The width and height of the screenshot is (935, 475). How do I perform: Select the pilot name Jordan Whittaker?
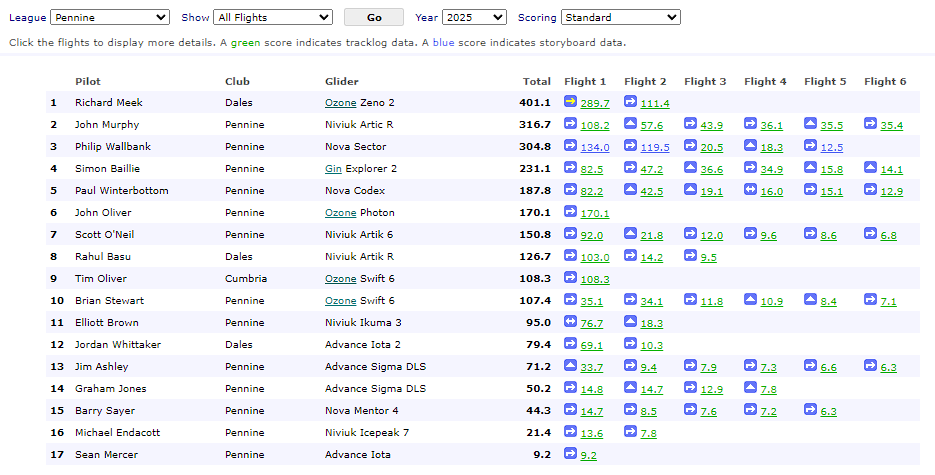[x=117, y=344]
